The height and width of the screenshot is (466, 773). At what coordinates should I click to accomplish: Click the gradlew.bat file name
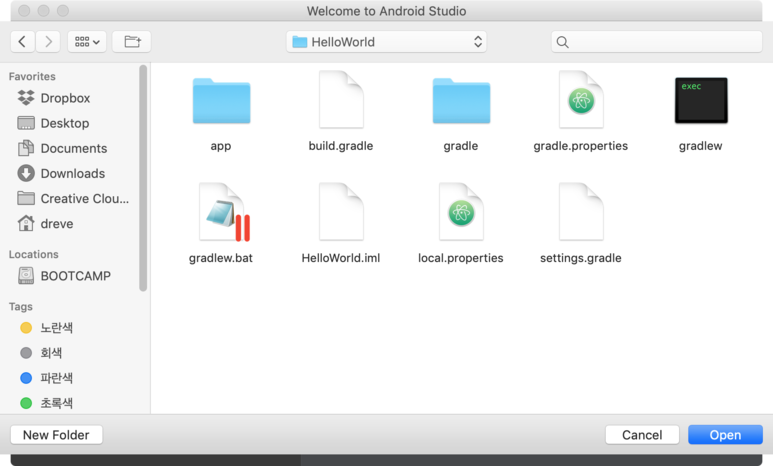221,258
